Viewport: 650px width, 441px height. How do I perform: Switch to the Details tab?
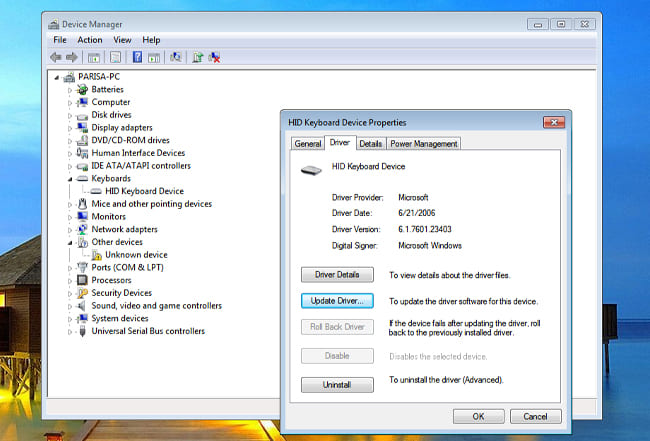(x=371, y=144)
